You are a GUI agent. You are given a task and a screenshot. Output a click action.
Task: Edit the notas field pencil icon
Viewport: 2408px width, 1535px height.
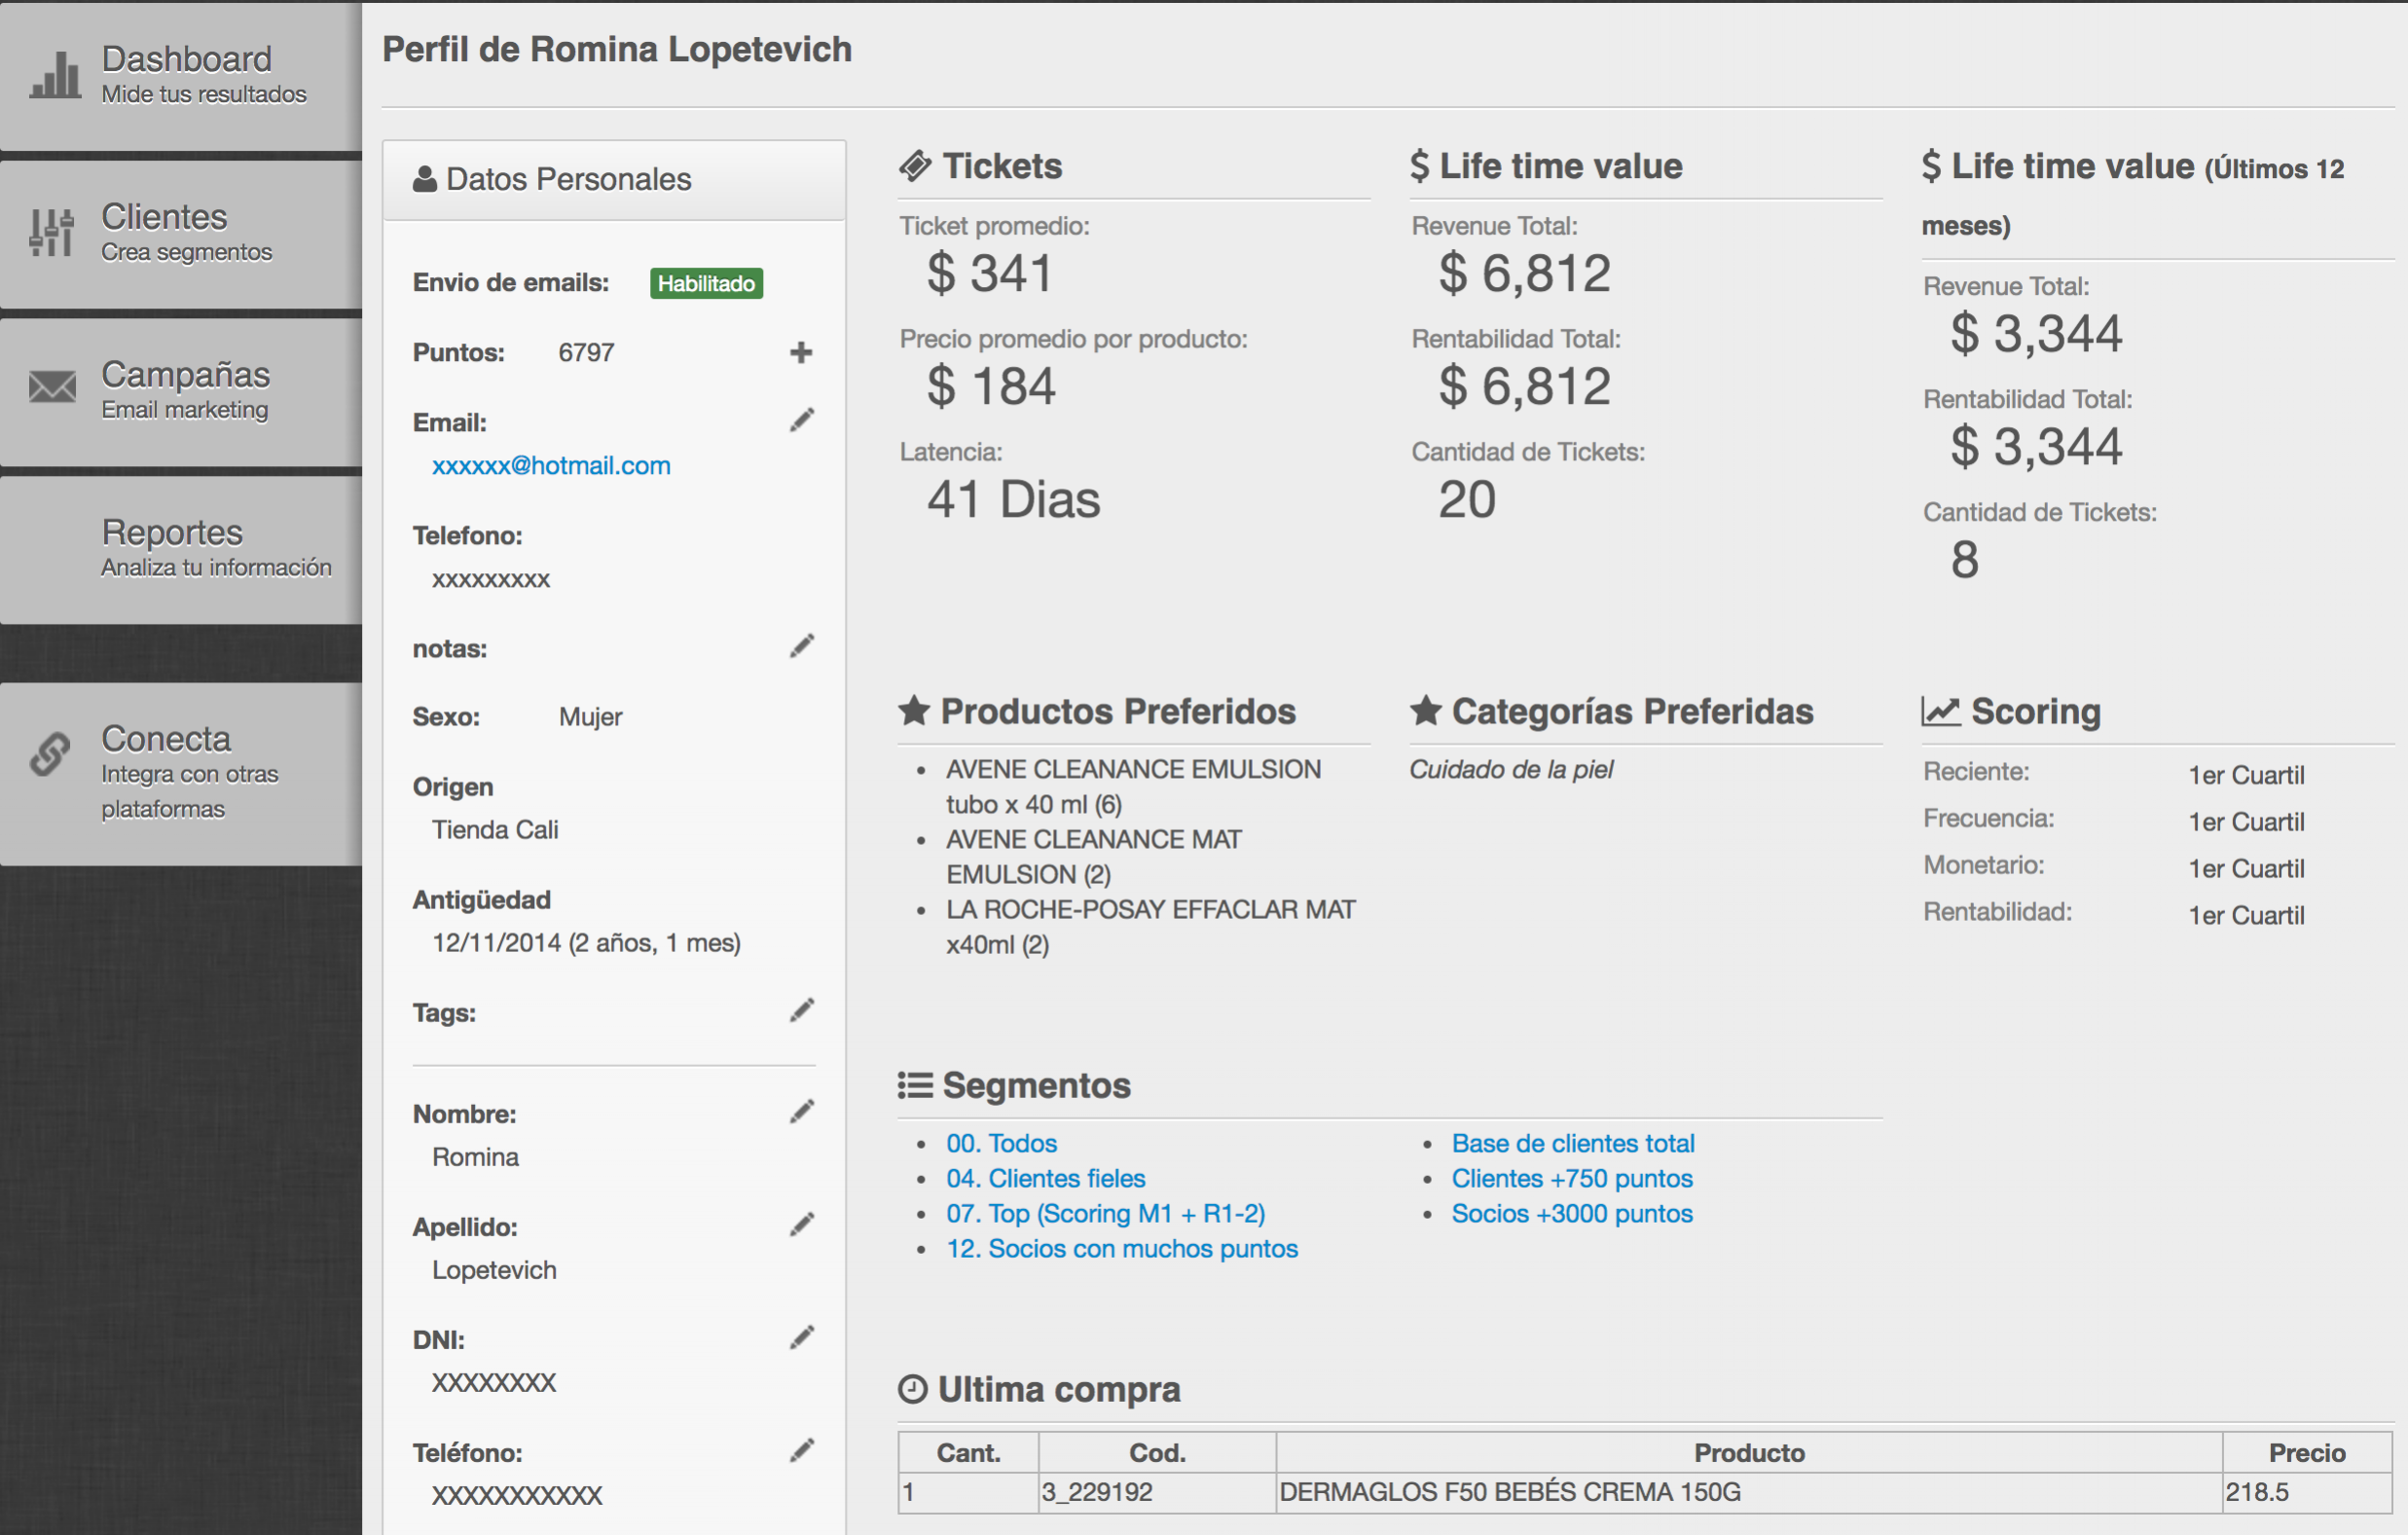(802, 646)
